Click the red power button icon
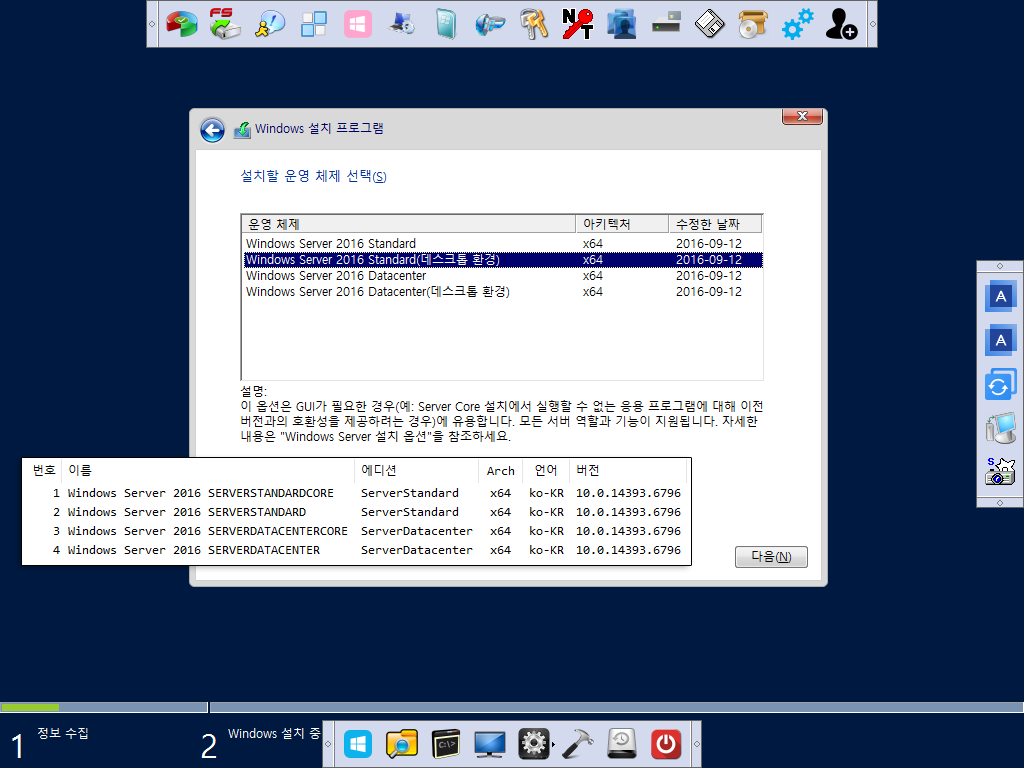 pos(666,744)
